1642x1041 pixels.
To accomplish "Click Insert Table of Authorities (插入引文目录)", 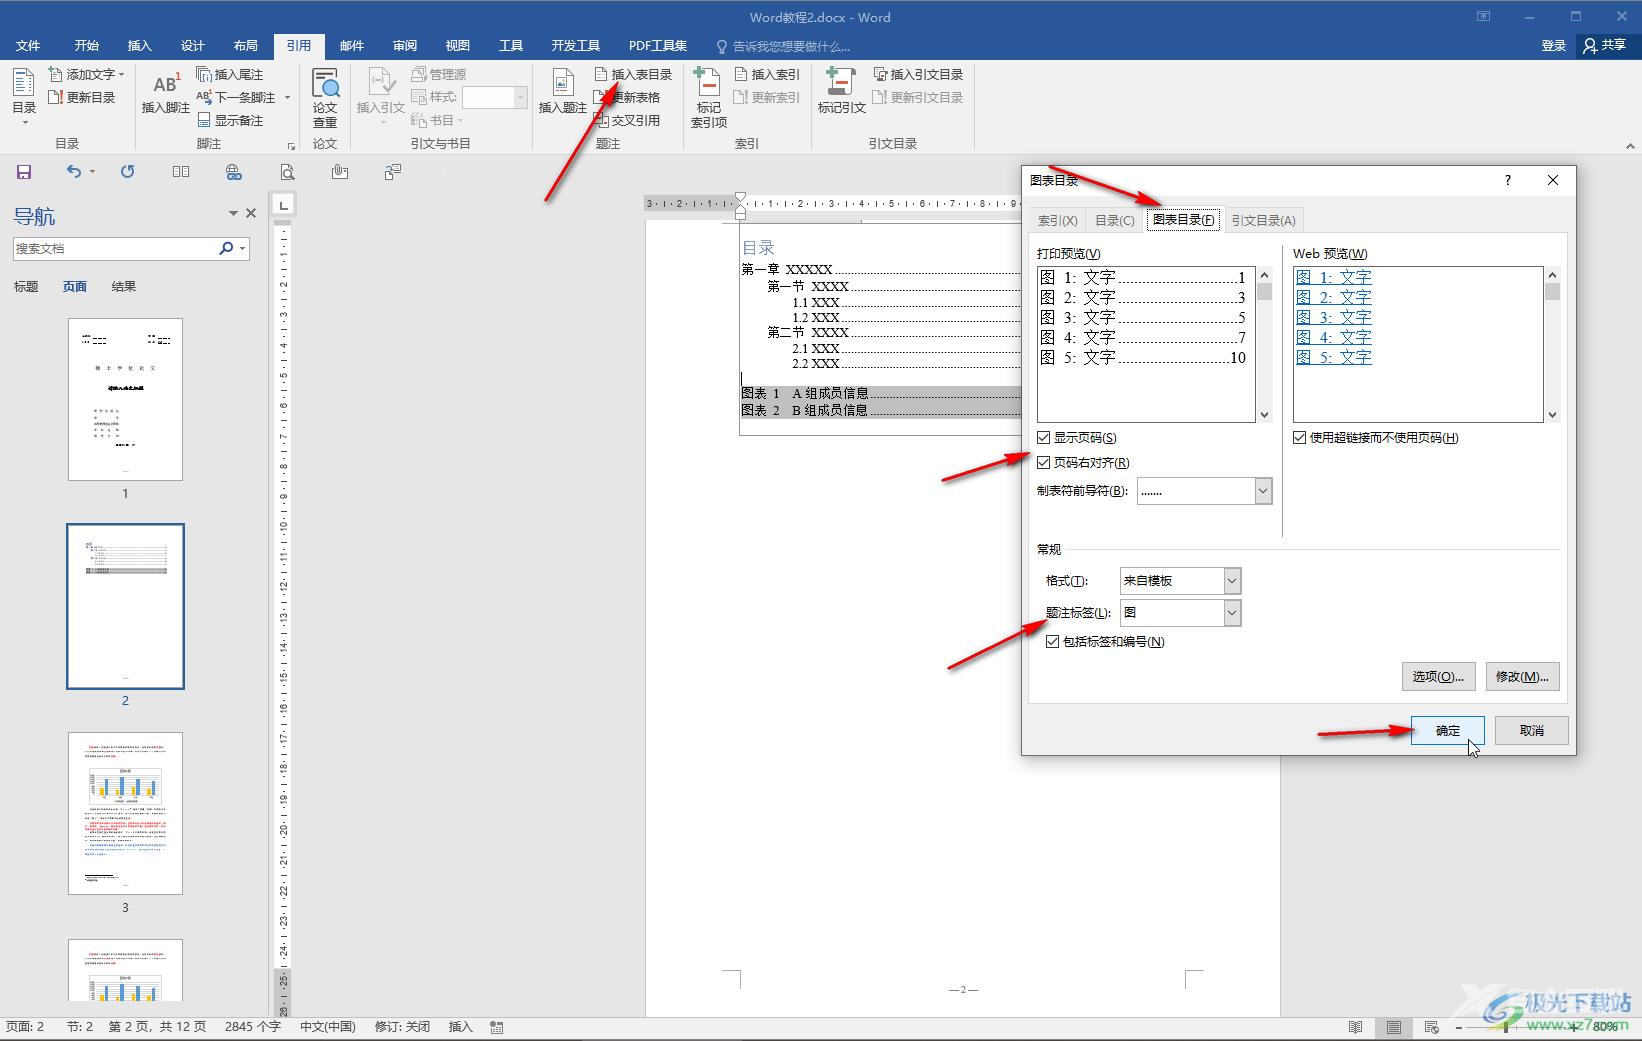I will click(918, 74).
